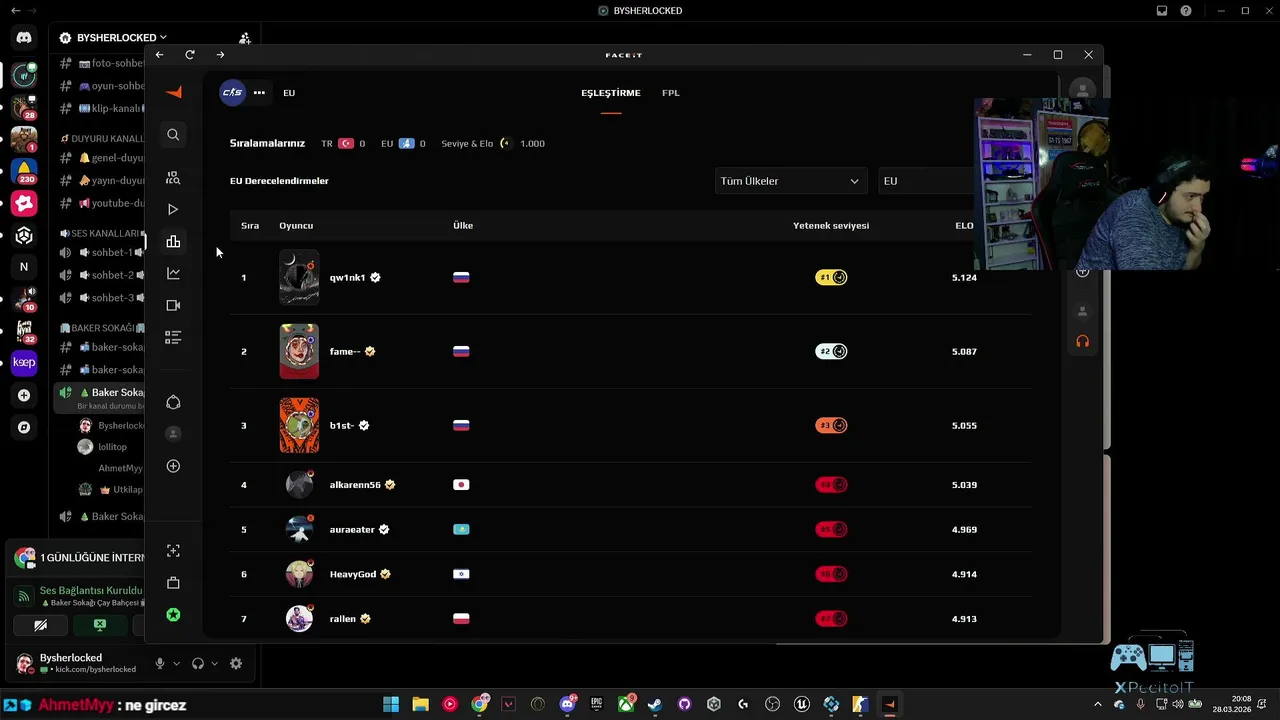Open Windows Start menu
The image size is (1280, 720).
pyautogui.click(x=391, y=704)
